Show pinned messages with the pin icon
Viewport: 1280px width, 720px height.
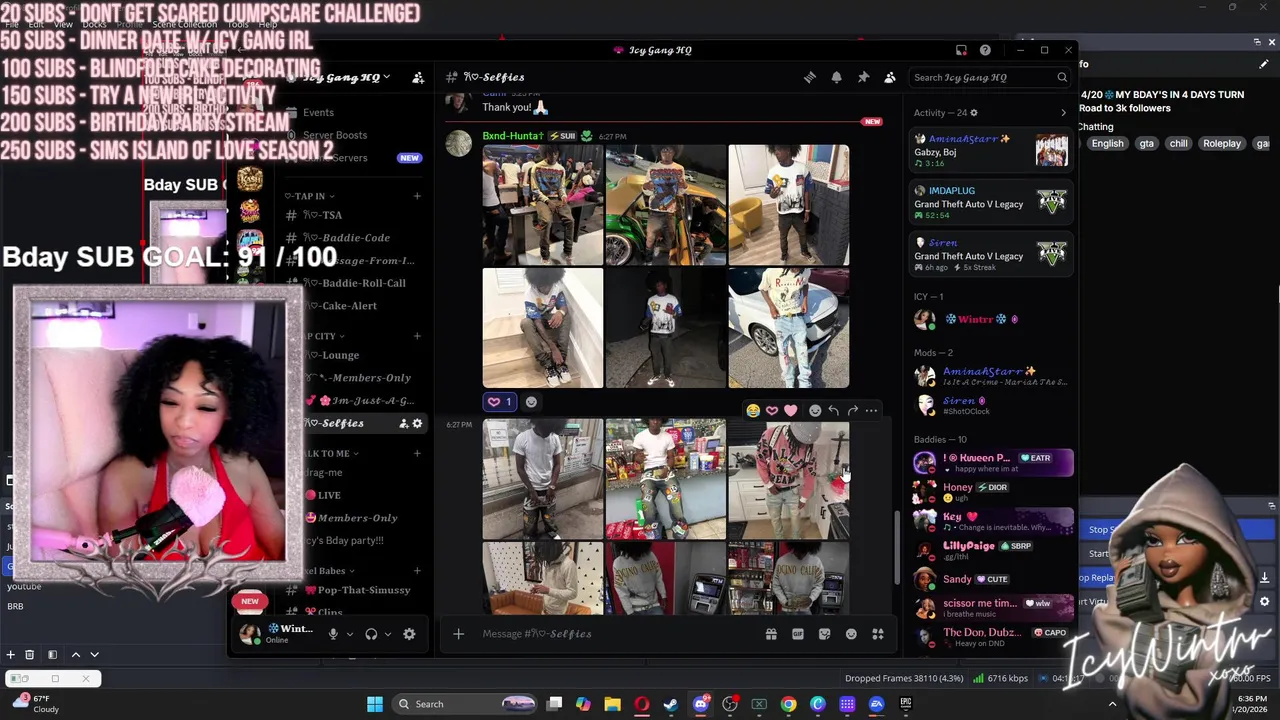[x=863, y=77]
